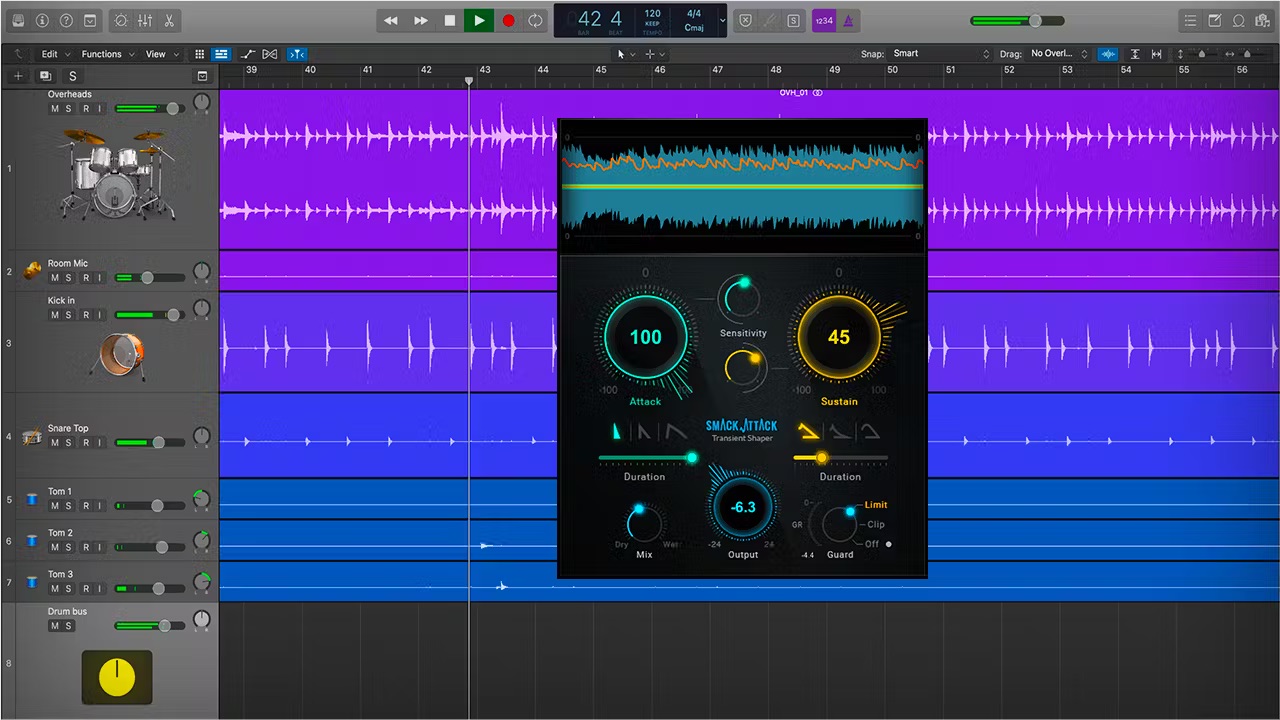Start playback with the green Play button
Screen dimensions: 1280x720
479,20
